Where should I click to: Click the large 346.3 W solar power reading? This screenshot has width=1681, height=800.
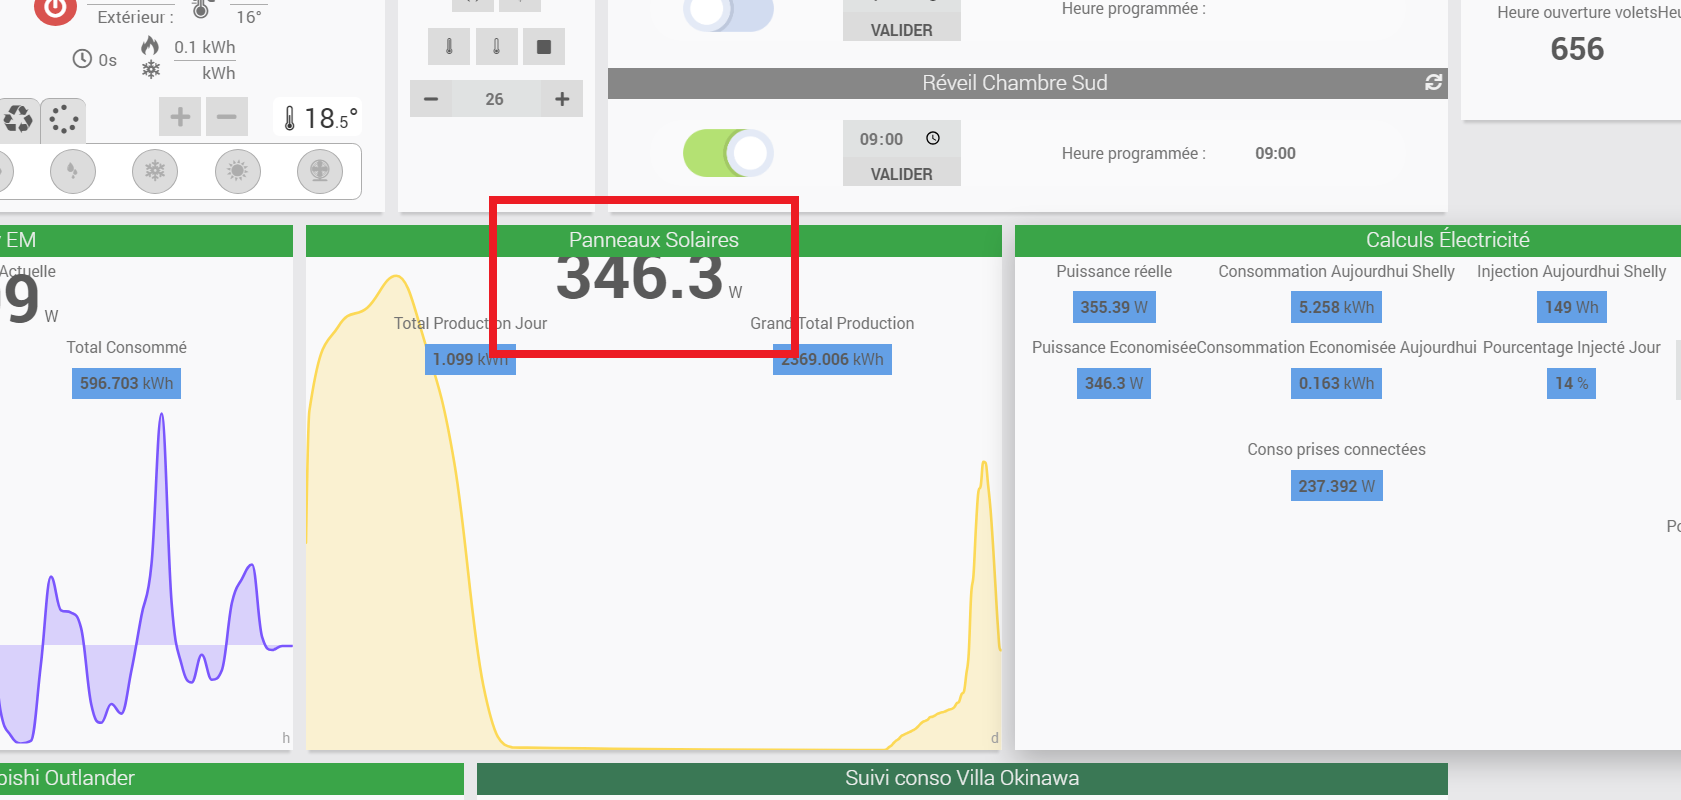pyautogui.click(x=648, y=277)
